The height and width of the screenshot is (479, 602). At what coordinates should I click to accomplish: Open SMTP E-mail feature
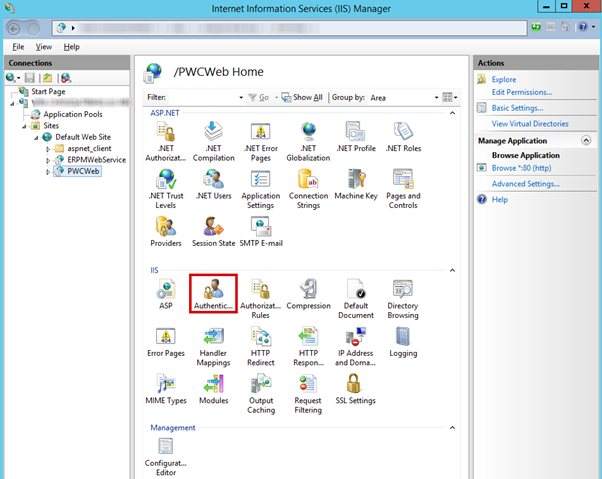pos(261,232)
